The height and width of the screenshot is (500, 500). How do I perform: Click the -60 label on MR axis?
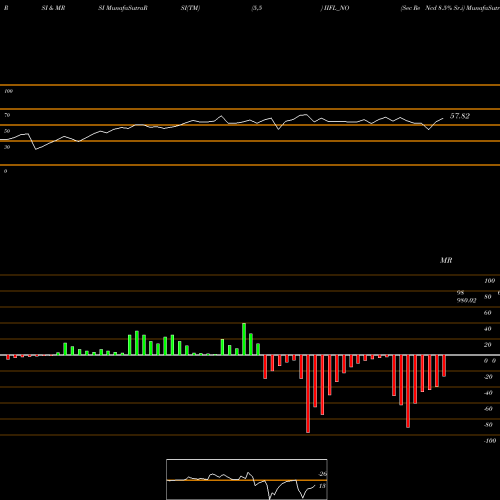pyautogui.click(x=488, y=408)
